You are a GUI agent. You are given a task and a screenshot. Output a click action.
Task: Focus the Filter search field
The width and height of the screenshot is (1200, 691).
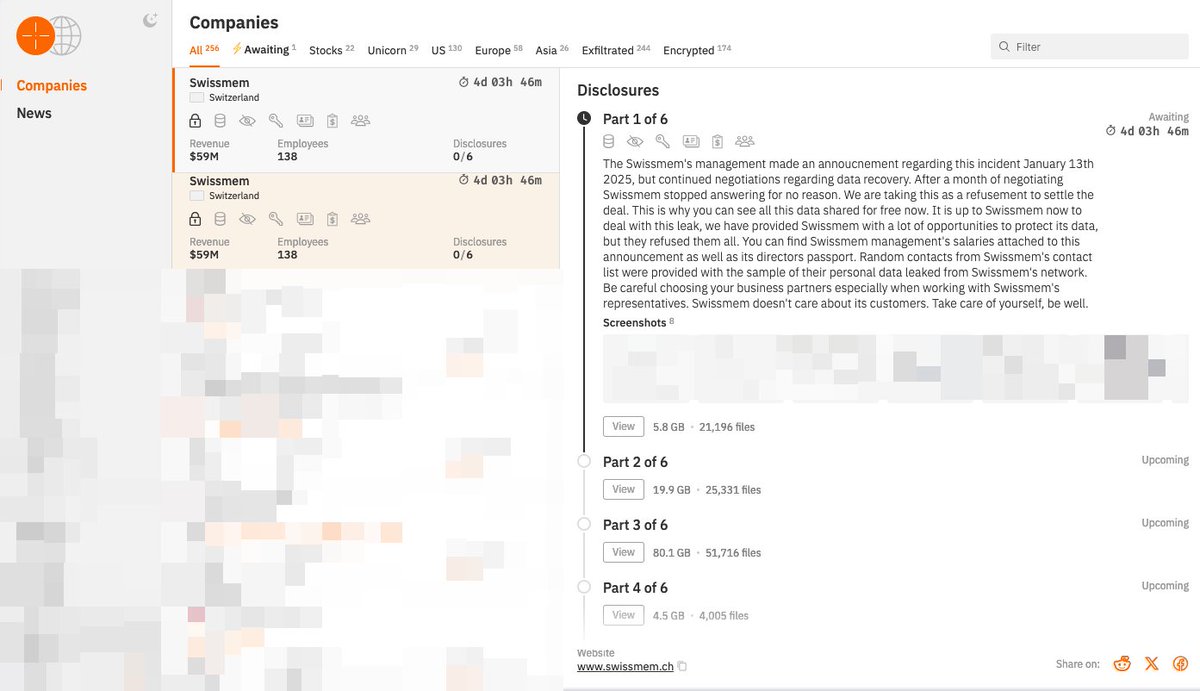point(1088,46)
